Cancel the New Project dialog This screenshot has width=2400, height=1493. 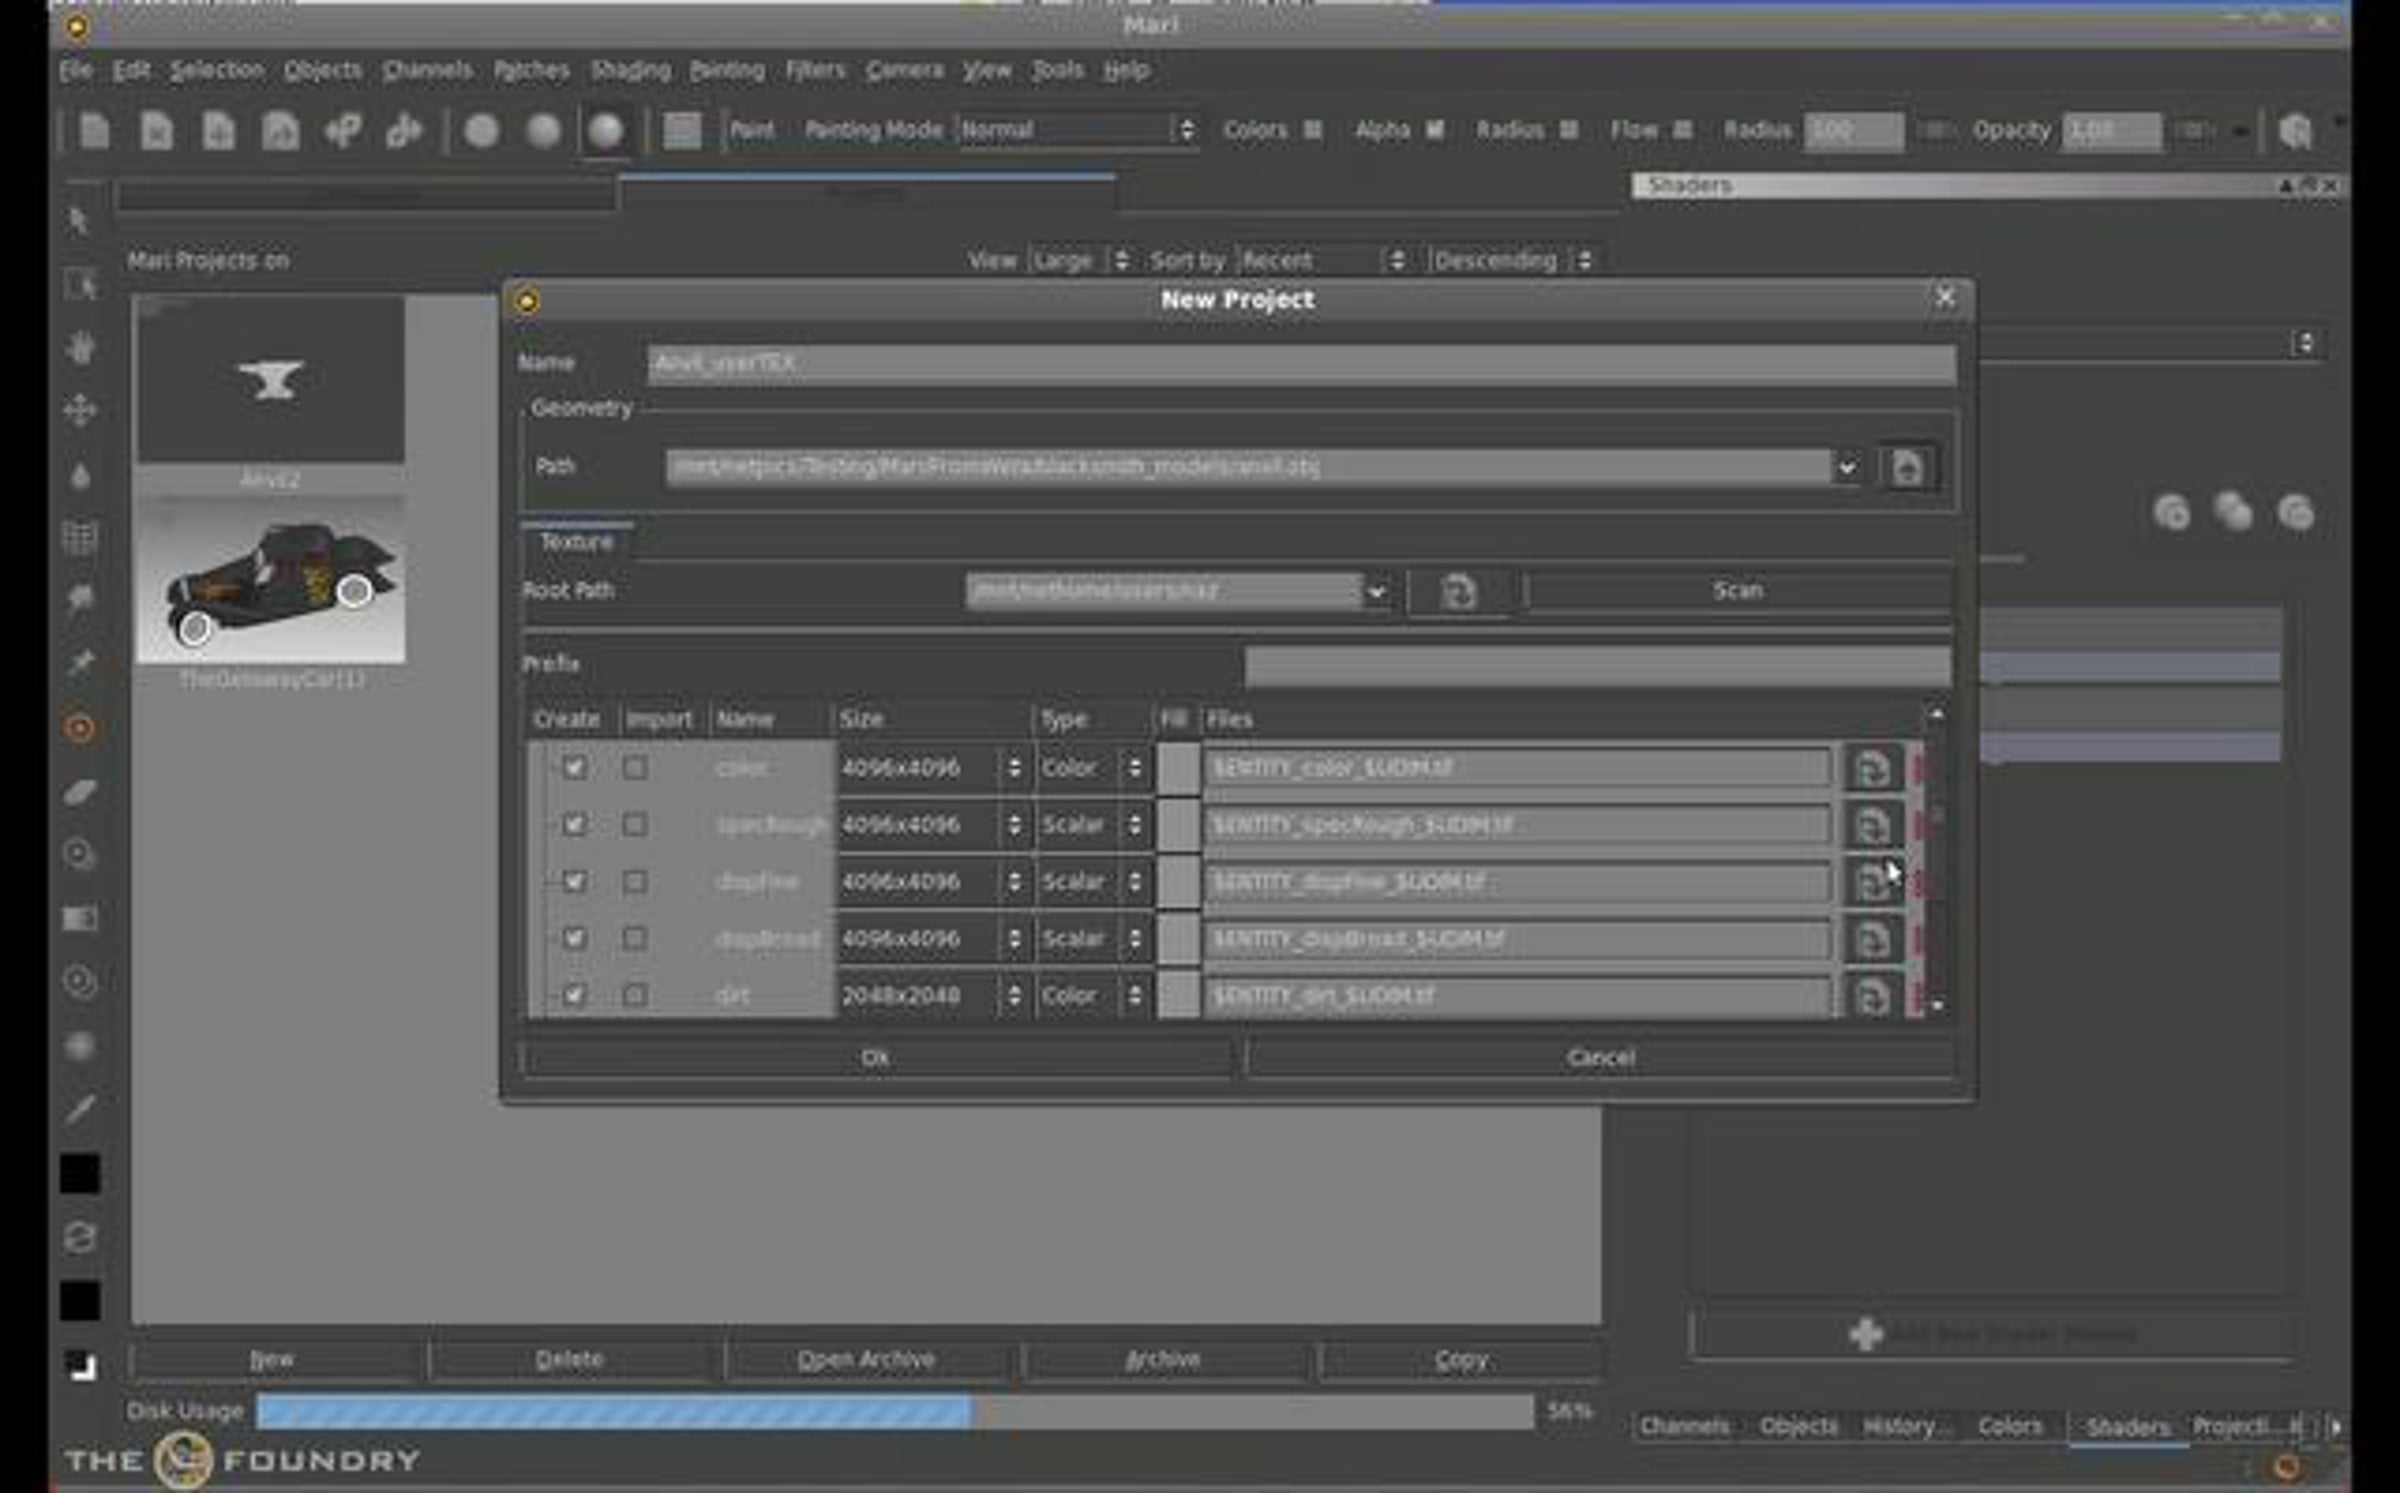(1600, 1058)
